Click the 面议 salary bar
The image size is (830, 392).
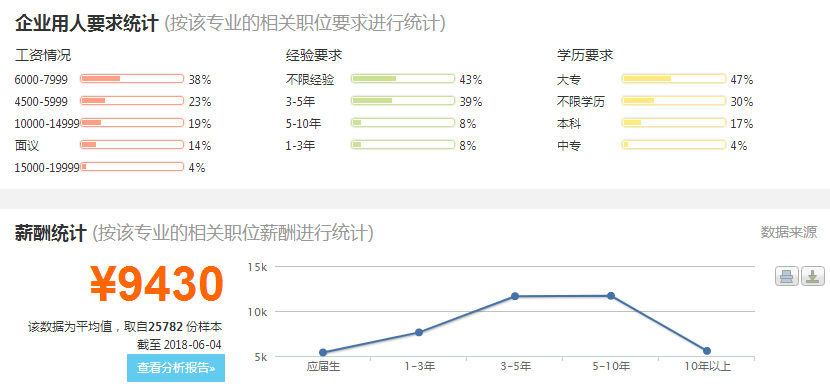132,144
